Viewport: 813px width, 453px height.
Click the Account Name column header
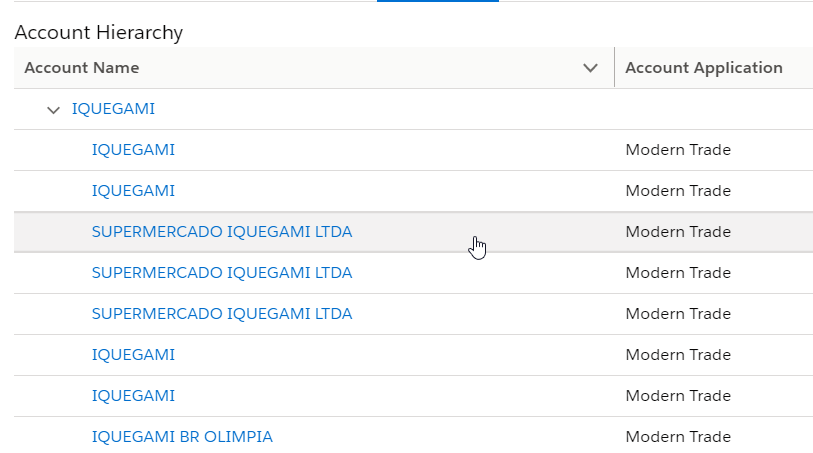[x=82, y=68]
